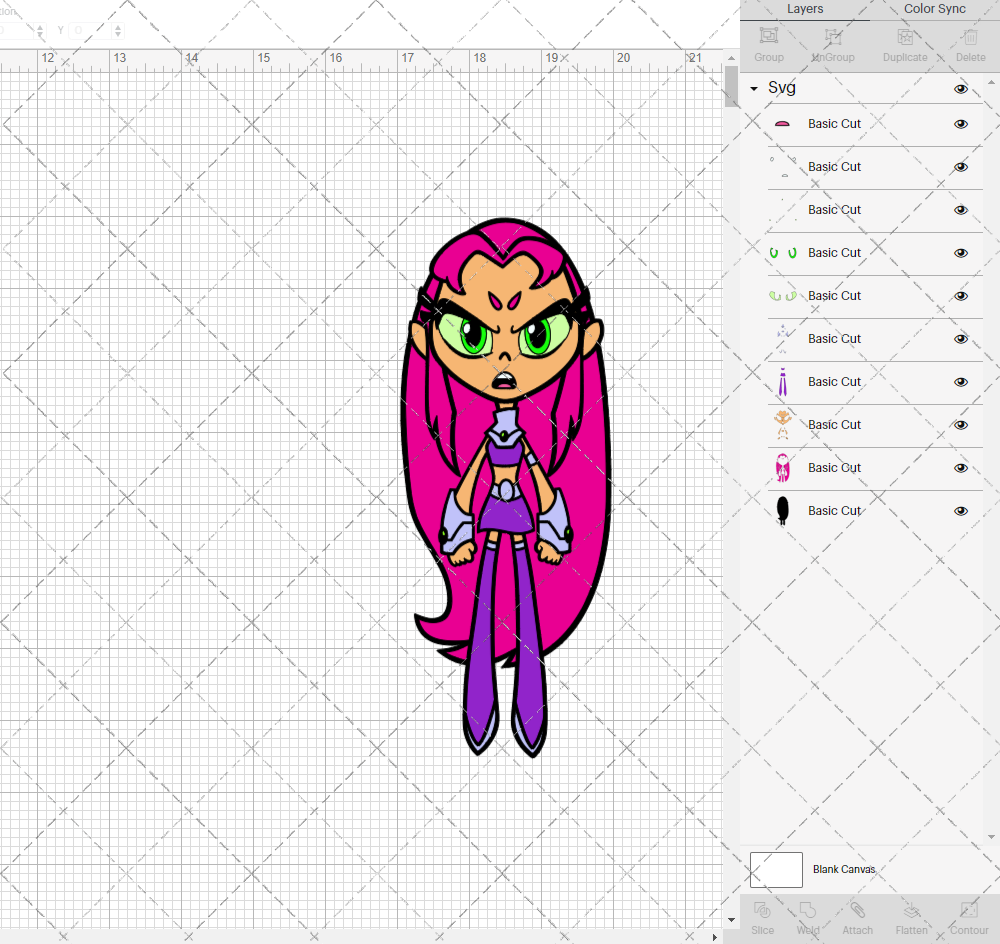Image resolution: width=1000 pixels, height=944 pixels.
Task: Hide the pink mouth Basic Cut layer
Action: pyautogui.click(x=960, y=124)
